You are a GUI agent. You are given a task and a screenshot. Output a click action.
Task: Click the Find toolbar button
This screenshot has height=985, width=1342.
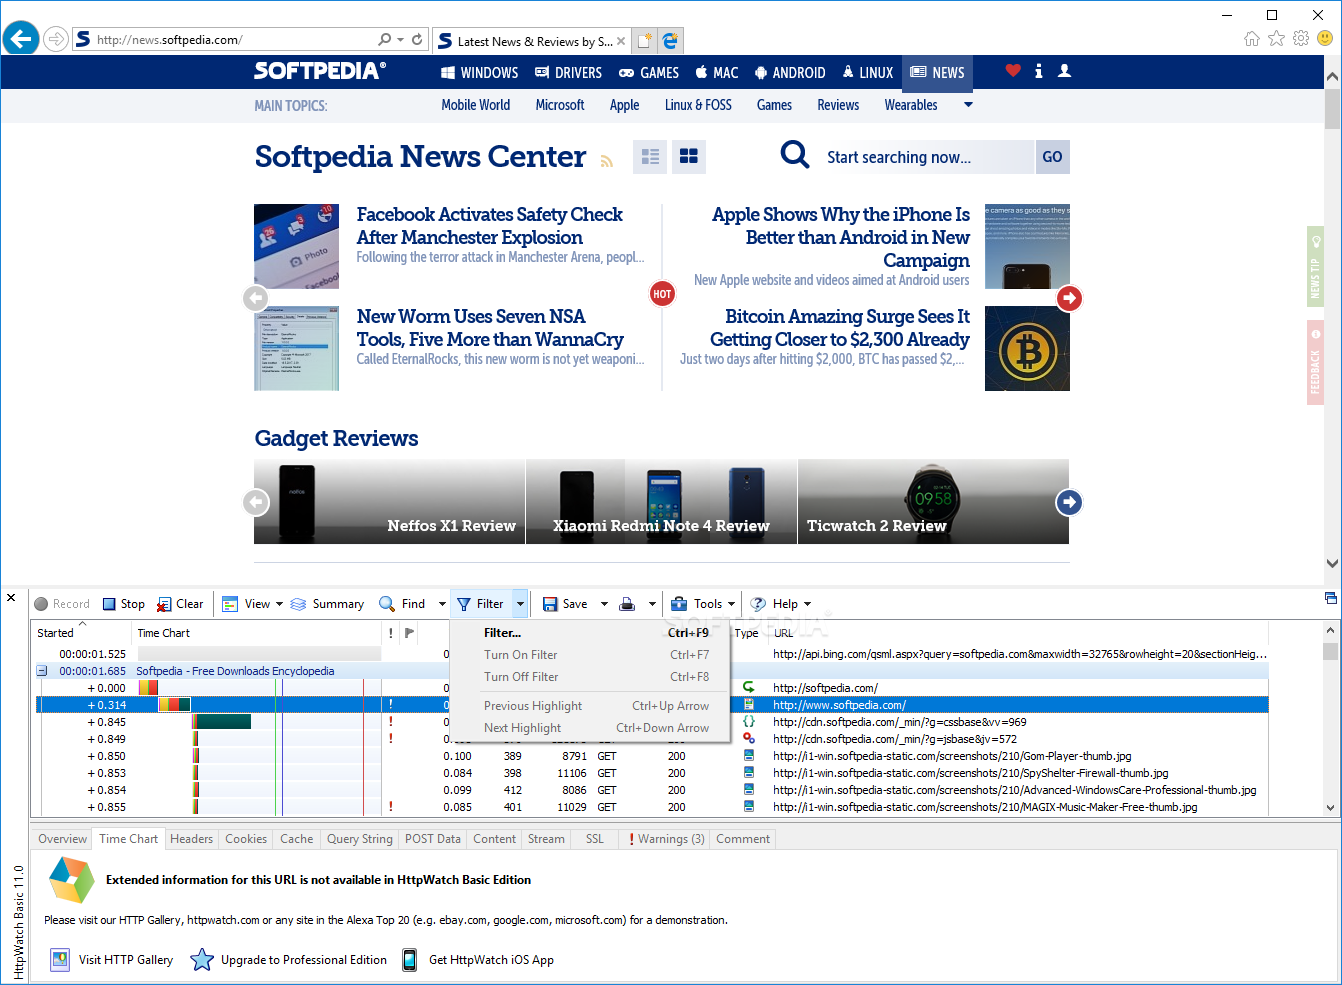click(x=403, y=604)
